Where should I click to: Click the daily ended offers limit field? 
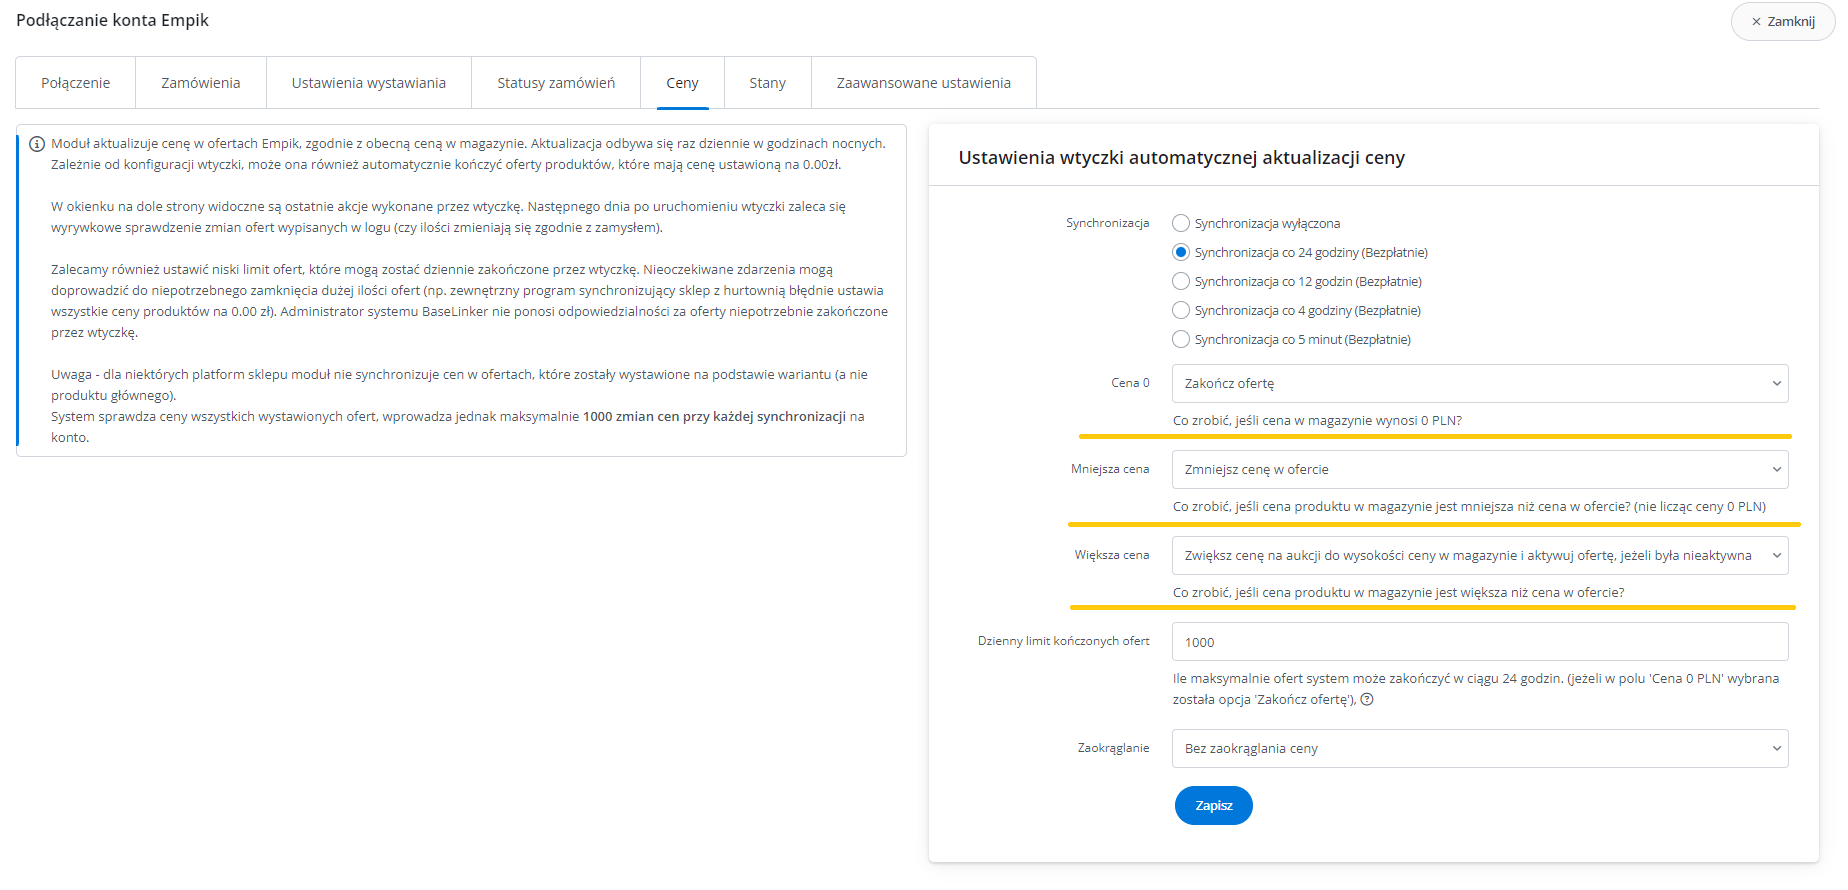pyautogui.click(x=1479, y=642)
